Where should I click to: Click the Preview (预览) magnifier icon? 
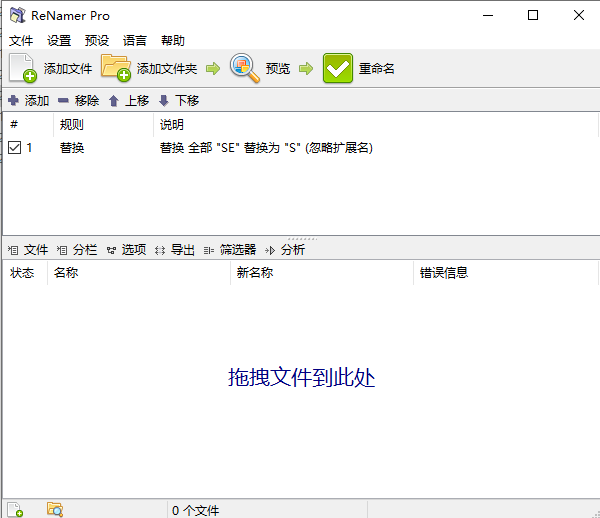tap(245, 68)
